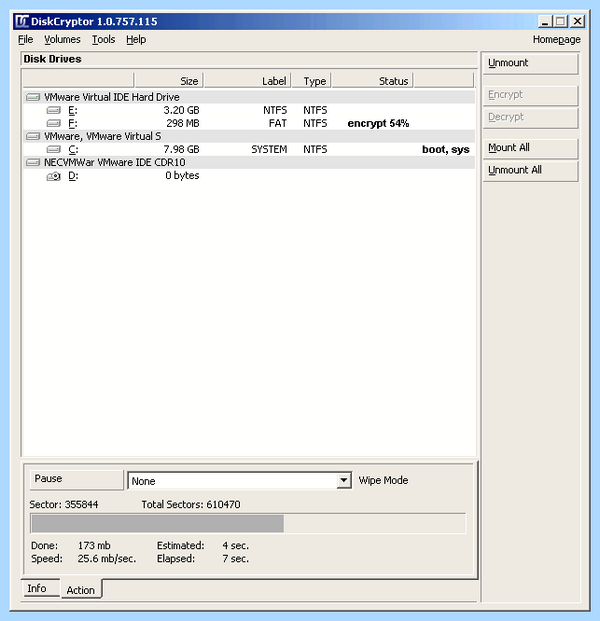Switch to the Info tab
Viewport: 600px width, 621px height.
click(x=40, y=589)
